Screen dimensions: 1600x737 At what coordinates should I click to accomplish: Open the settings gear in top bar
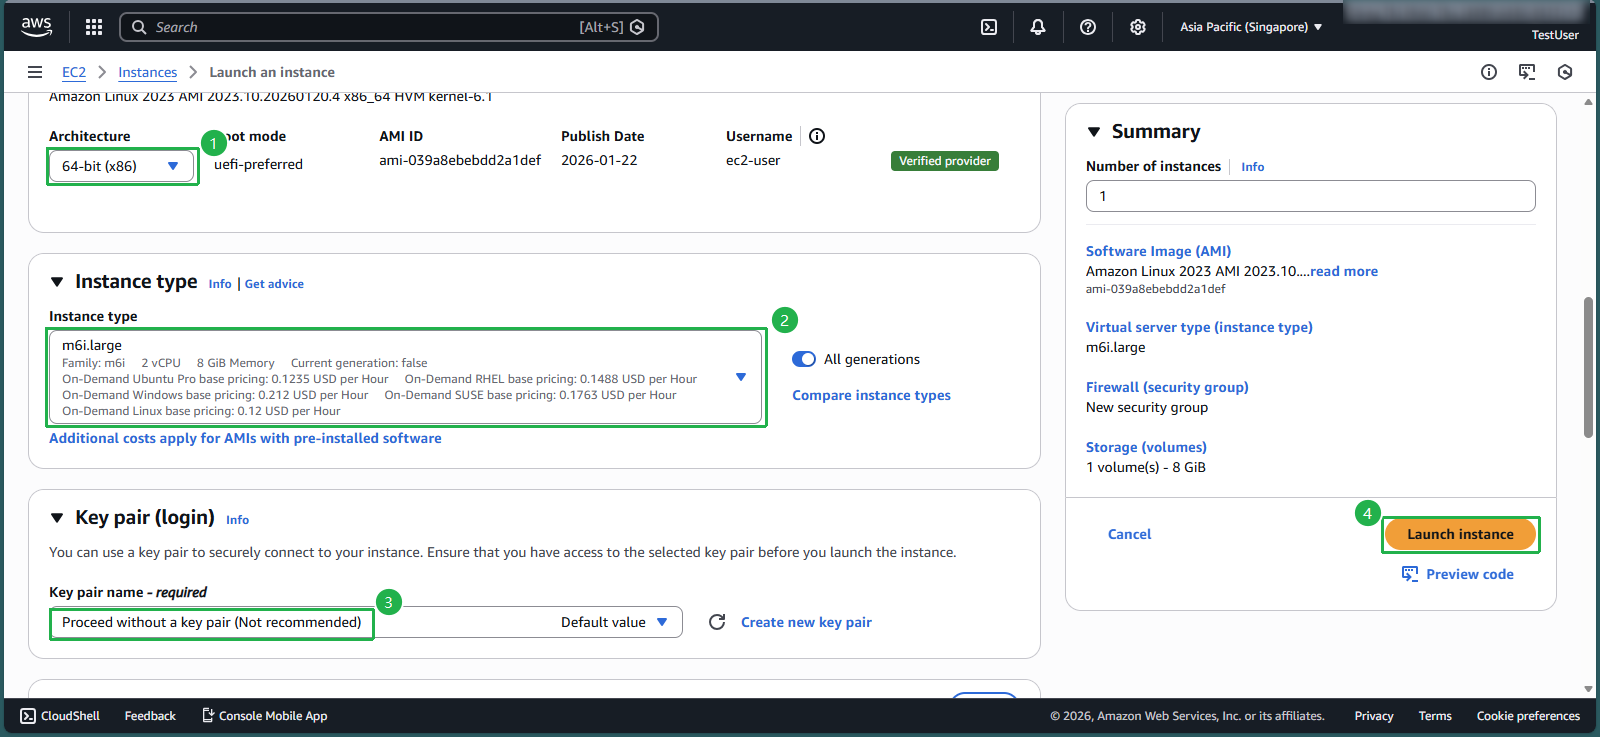point(1138,27)
